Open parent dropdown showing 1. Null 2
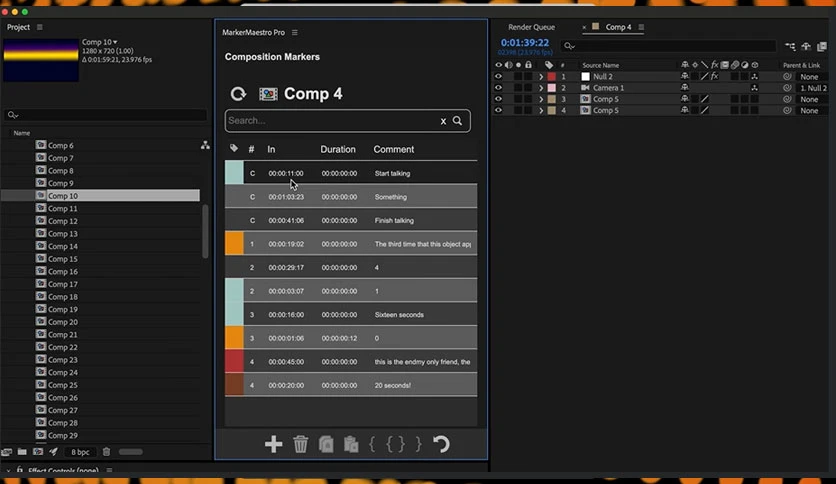This screenshot has height=484, width=836. click(x=812, y=88)
